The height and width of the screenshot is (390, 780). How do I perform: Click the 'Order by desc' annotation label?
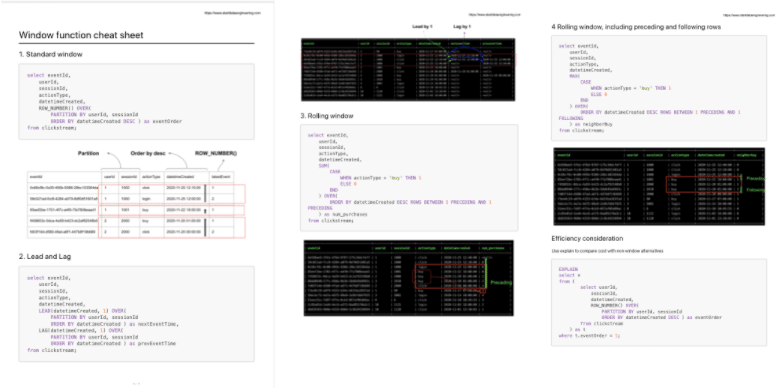(x=148, y=154)
